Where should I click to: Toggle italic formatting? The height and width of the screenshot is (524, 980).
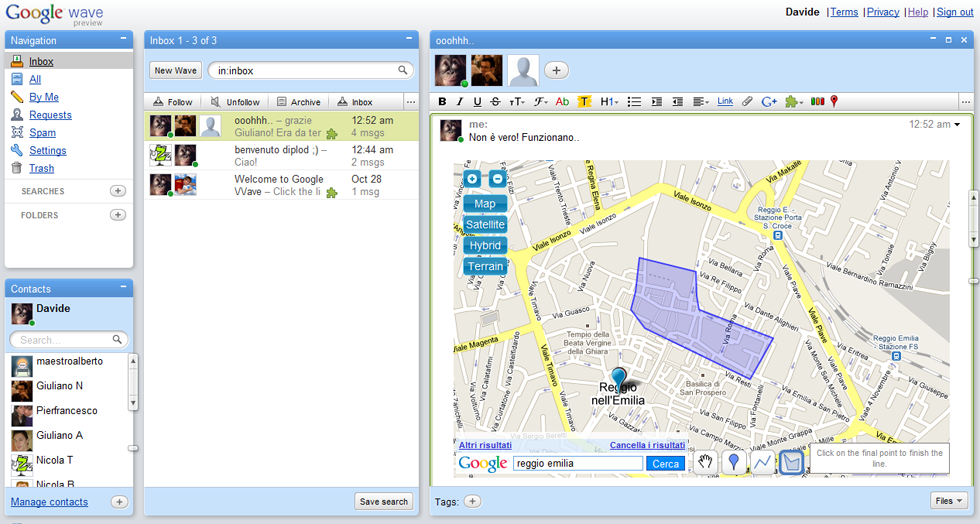point(460,101)
